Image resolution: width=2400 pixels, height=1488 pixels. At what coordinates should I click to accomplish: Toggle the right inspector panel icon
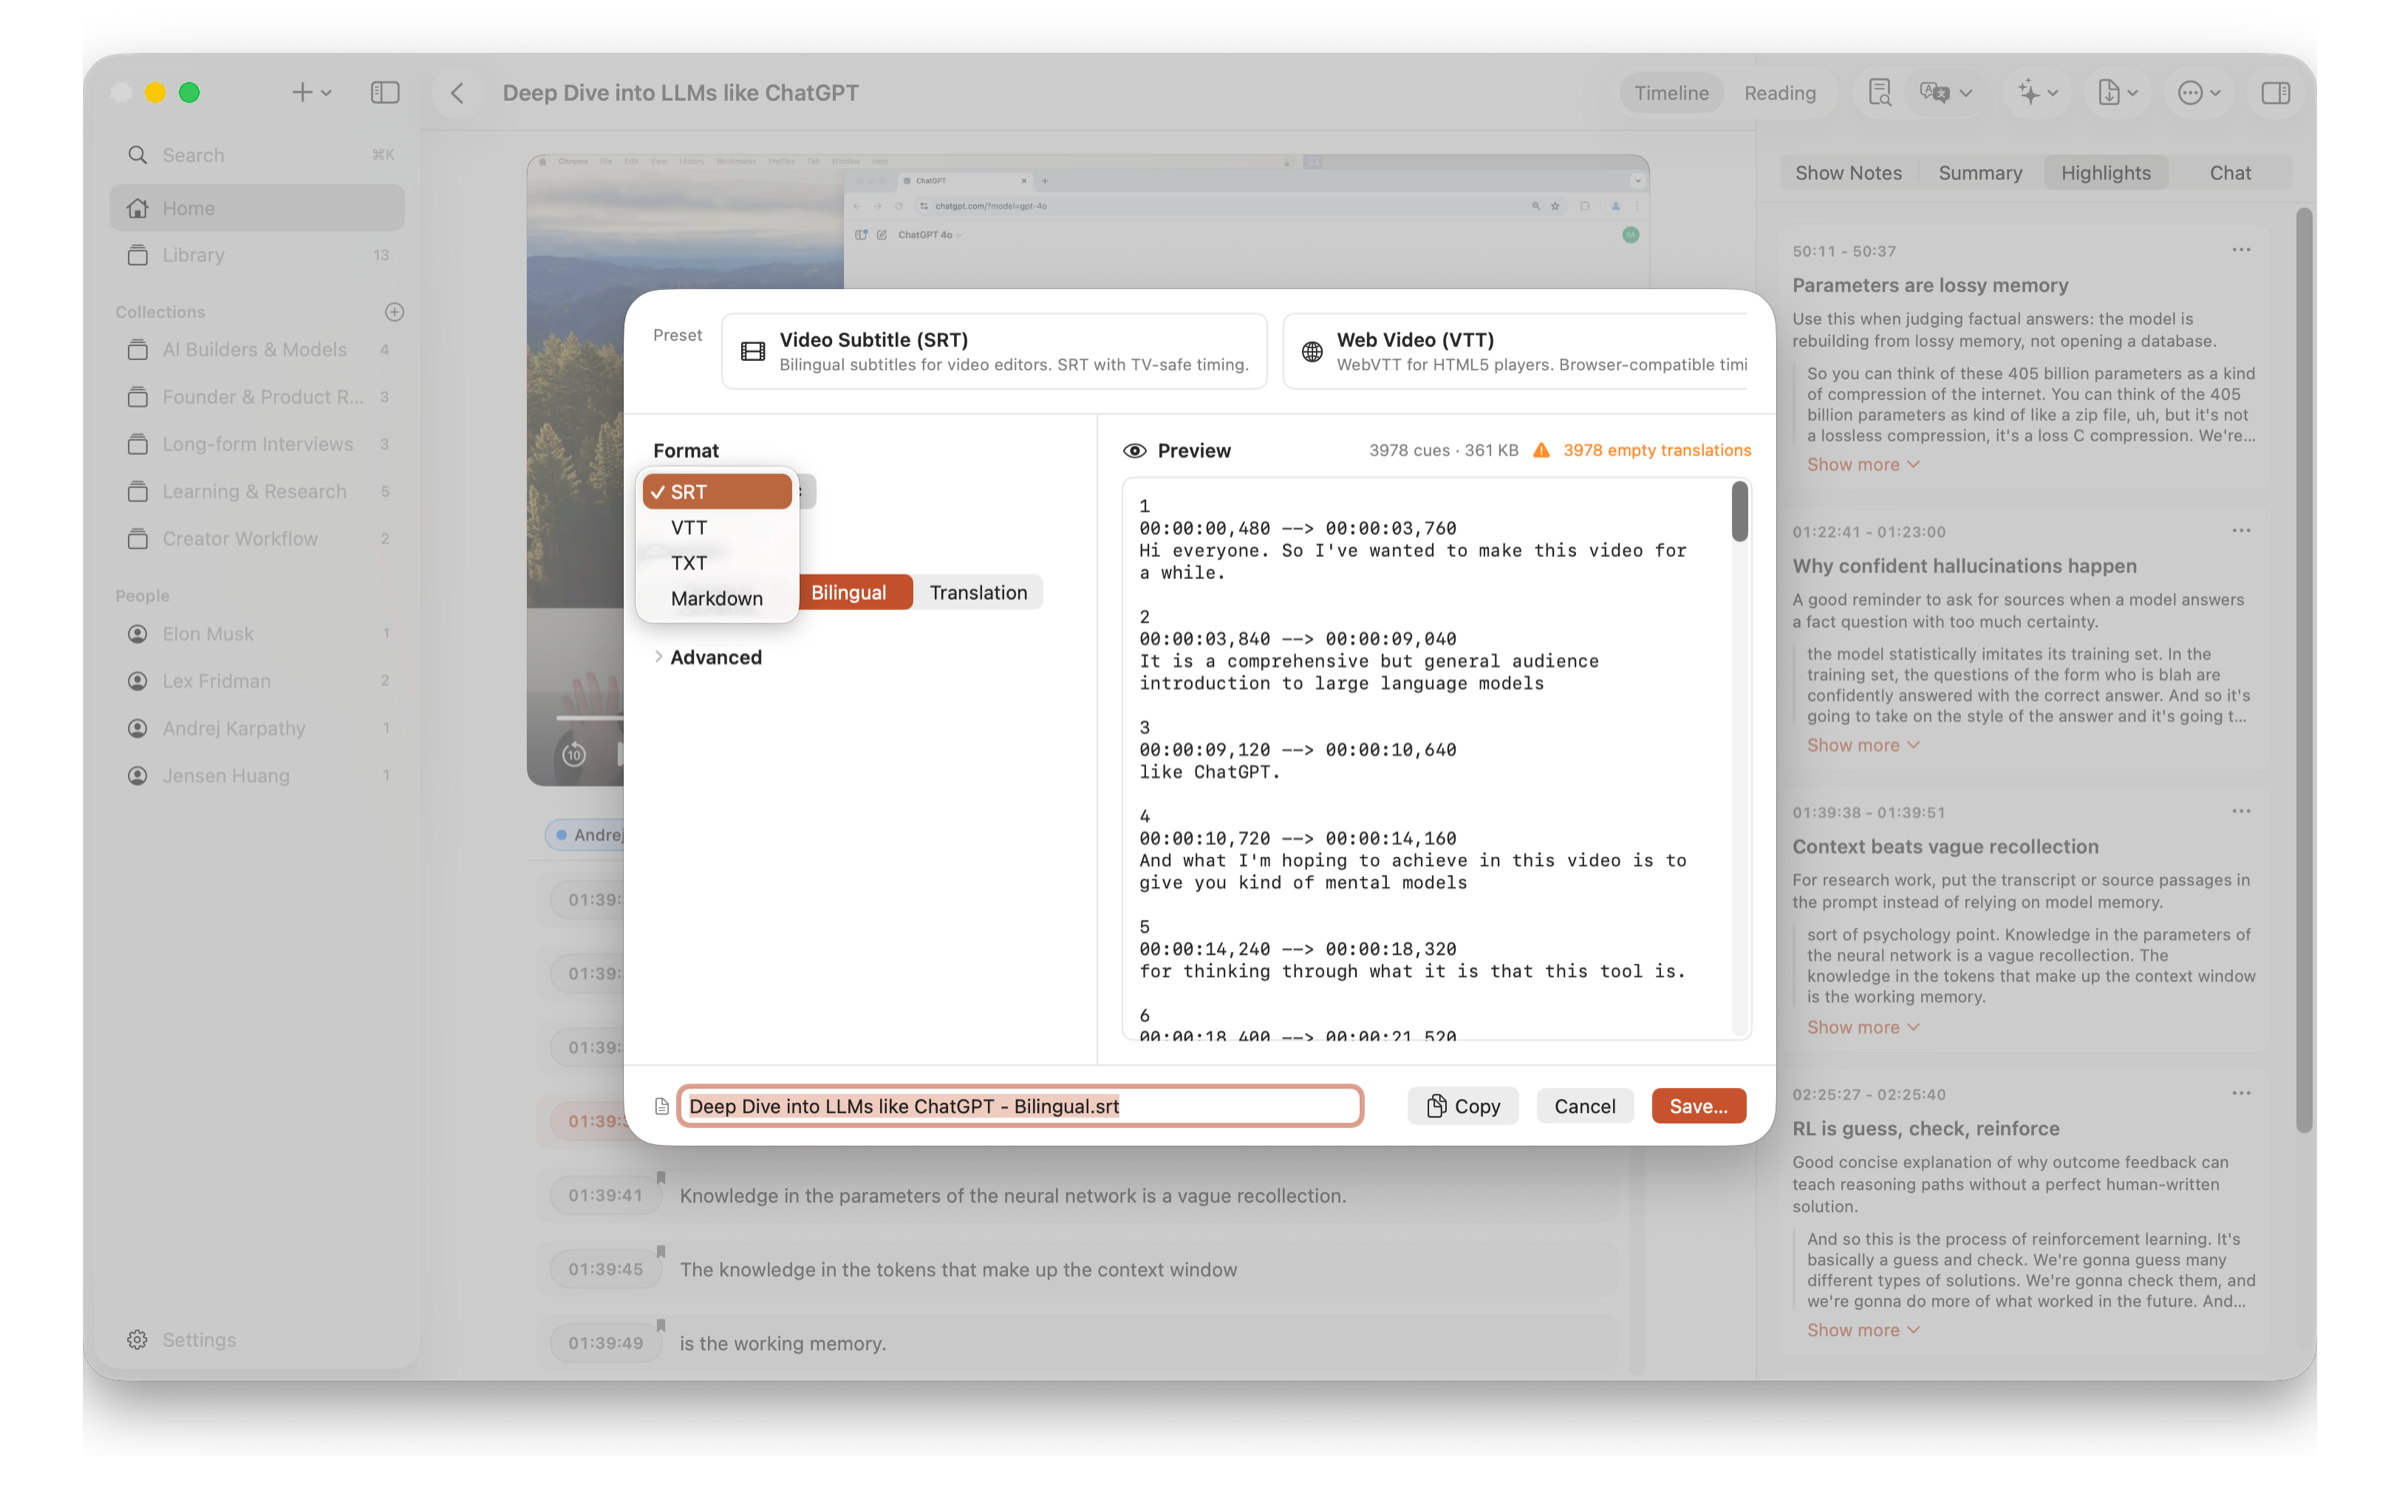click(2275, 93)
